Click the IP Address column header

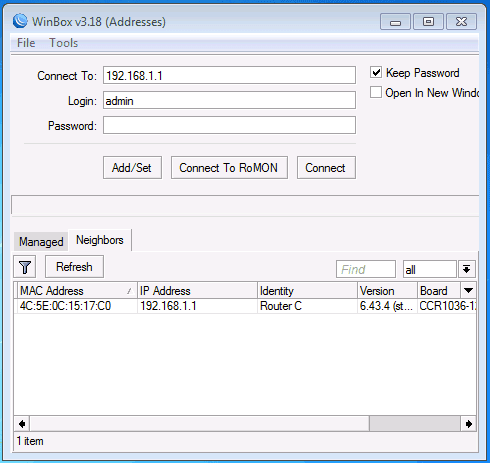tap(197, 290)
